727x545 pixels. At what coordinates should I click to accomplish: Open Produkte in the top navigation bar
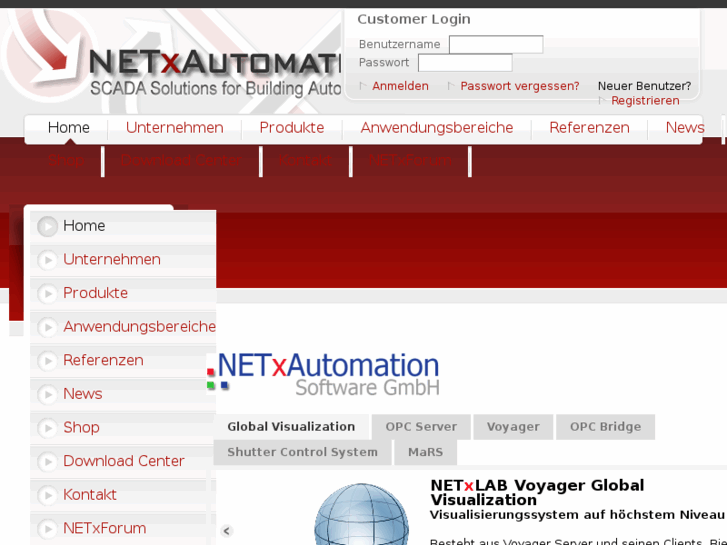point(292,128)
